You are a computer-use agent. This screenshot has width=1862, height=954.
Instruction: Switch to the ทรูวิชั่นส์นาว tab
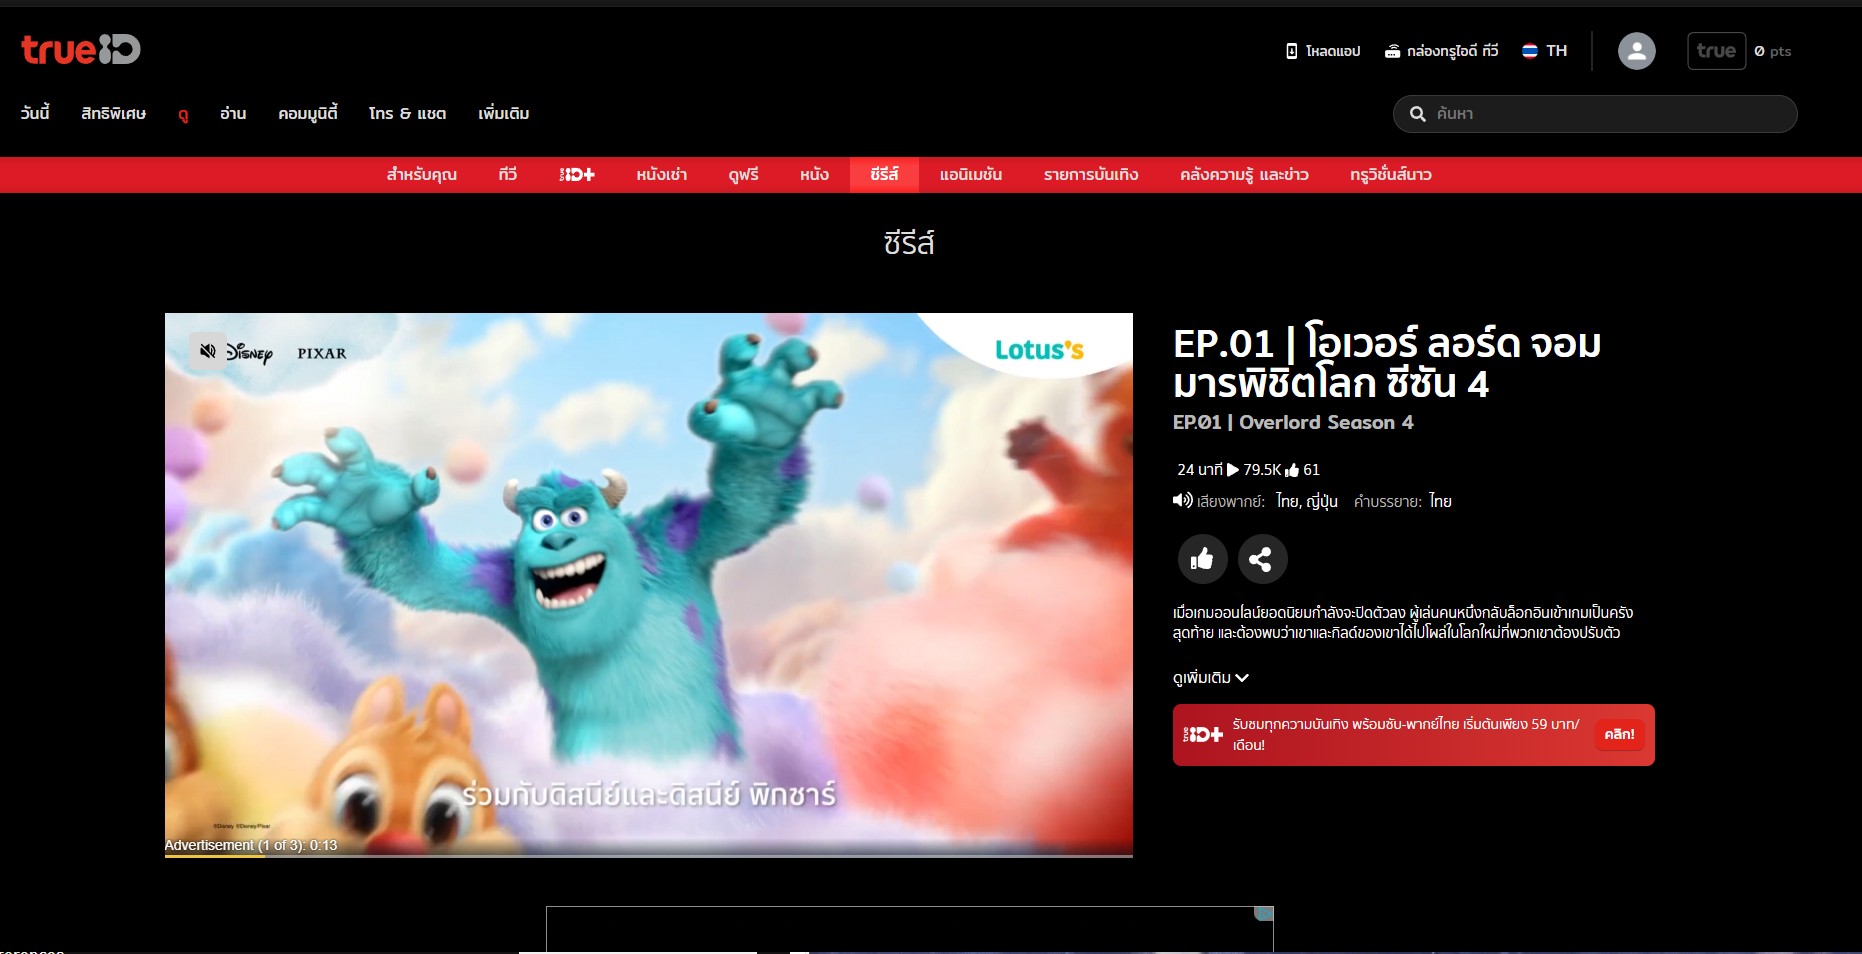[1391, 175]
